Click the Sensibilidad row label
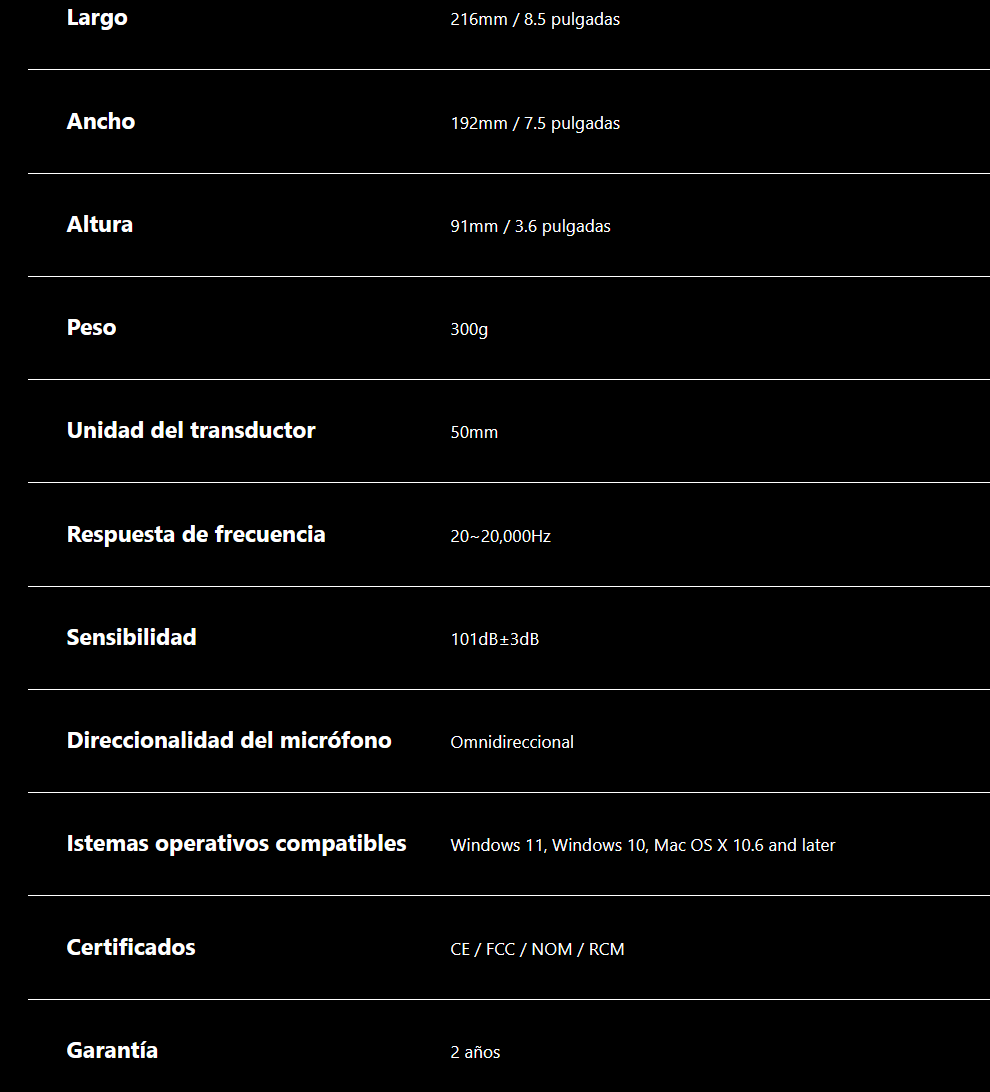The height and width of the screenshot is (1092, 990). pos(131,637)
